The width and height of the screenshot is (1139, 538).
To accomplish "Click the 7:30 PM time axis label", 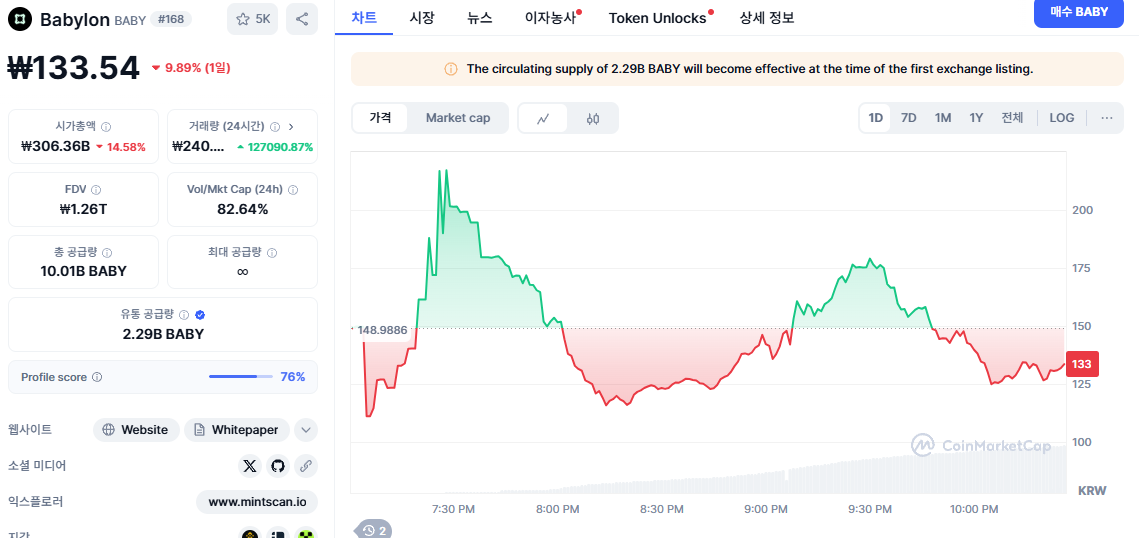I will point(453,509).
